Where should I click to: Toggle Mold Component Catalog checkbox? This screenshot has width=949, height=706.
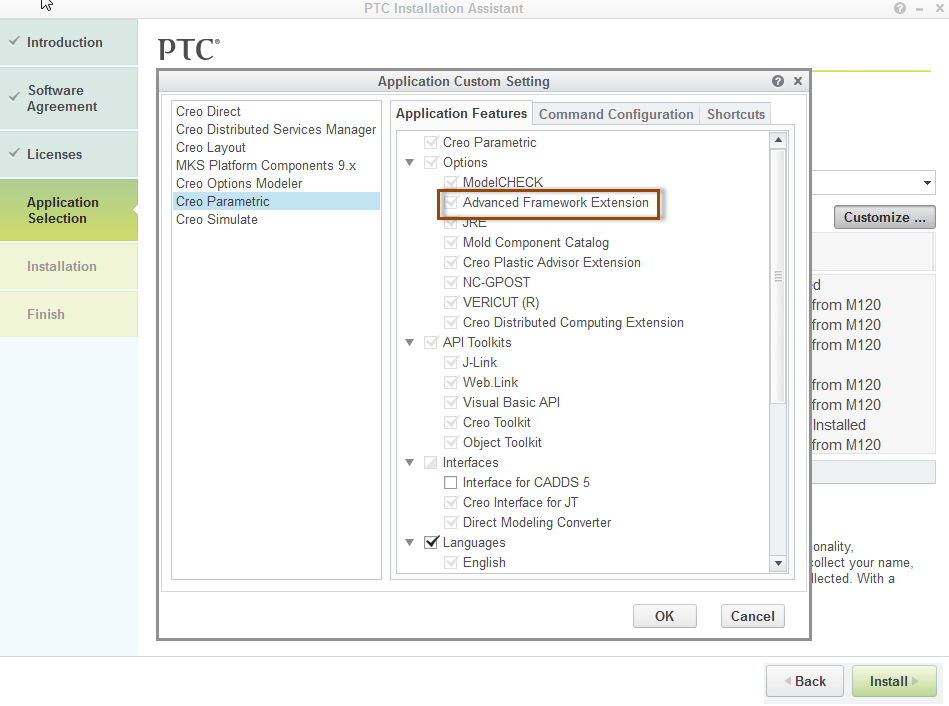click(450, 242)
